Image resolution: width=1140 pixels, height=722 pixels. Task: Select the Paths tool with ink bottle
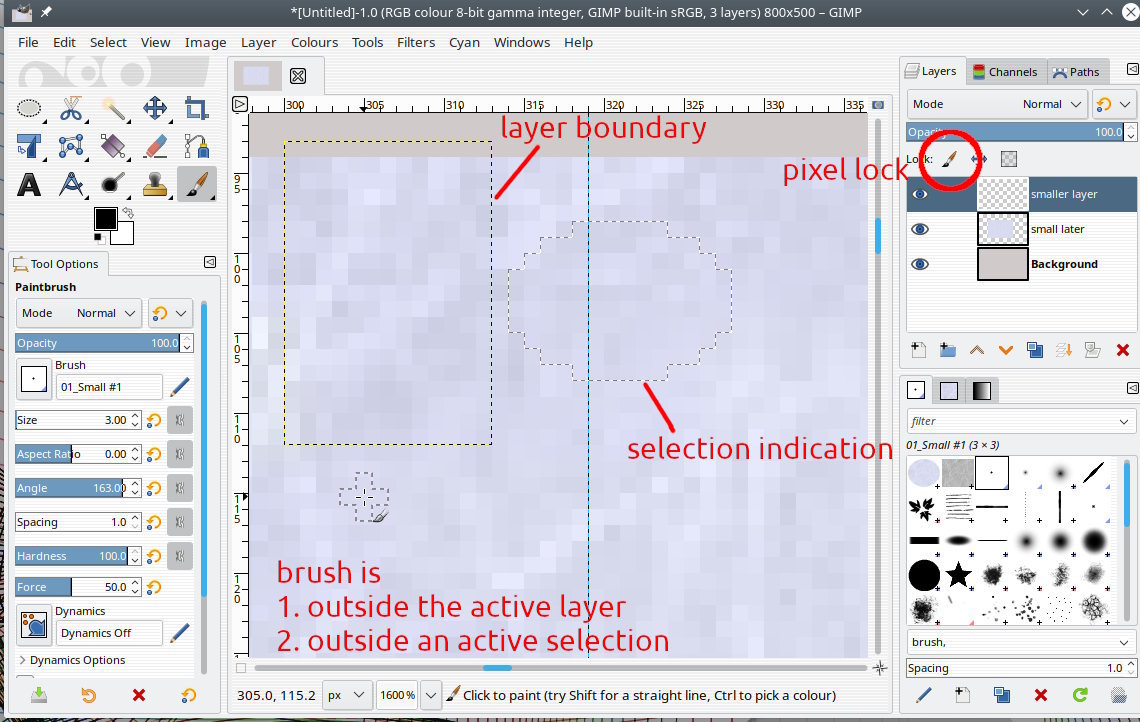tap(196, 147)
